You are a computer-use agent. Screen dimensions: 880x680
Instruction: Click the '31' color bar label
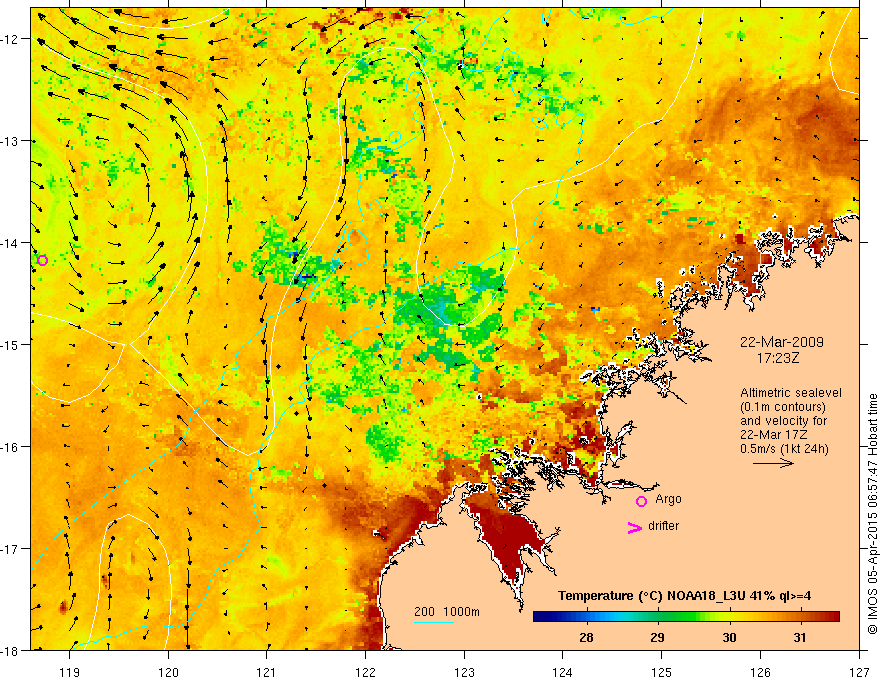coord(800,637)
